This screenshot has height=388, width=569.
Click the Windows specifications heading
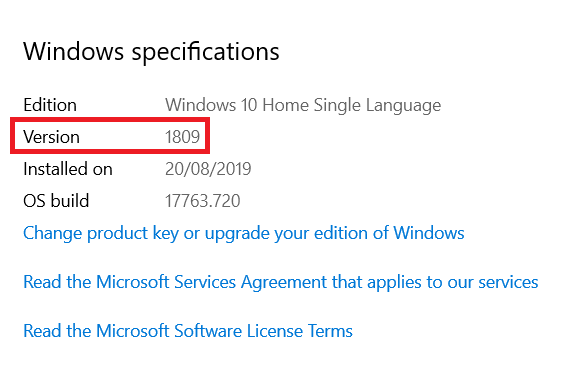(151, 52)
